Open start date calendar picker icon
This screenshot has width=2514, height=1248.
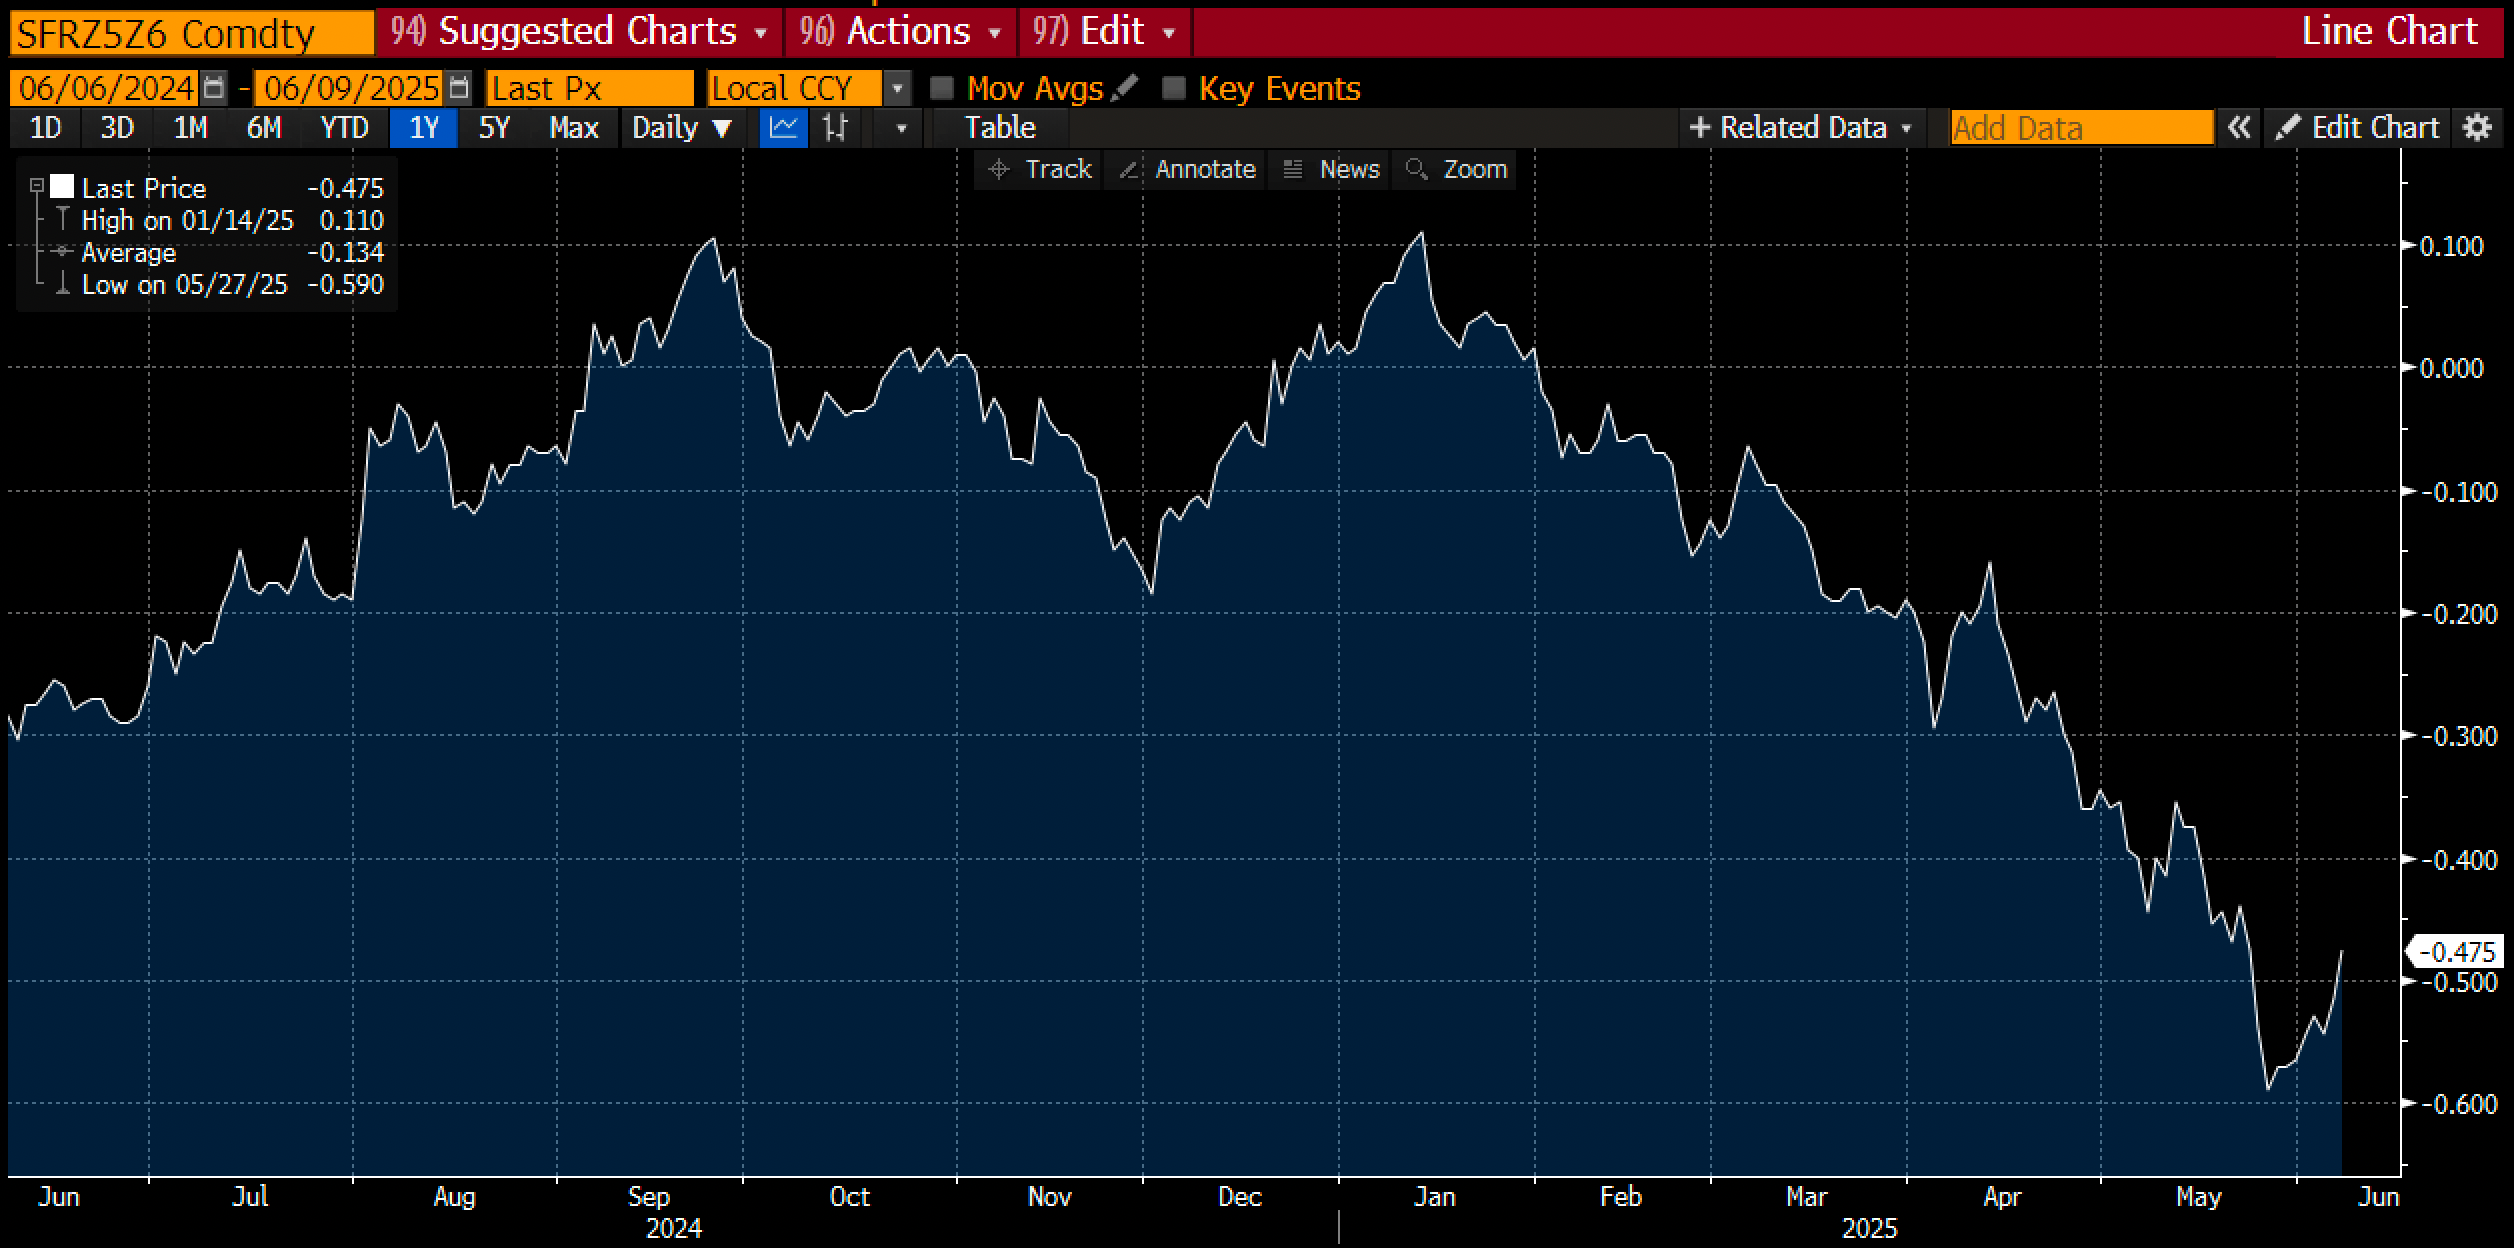213,88
